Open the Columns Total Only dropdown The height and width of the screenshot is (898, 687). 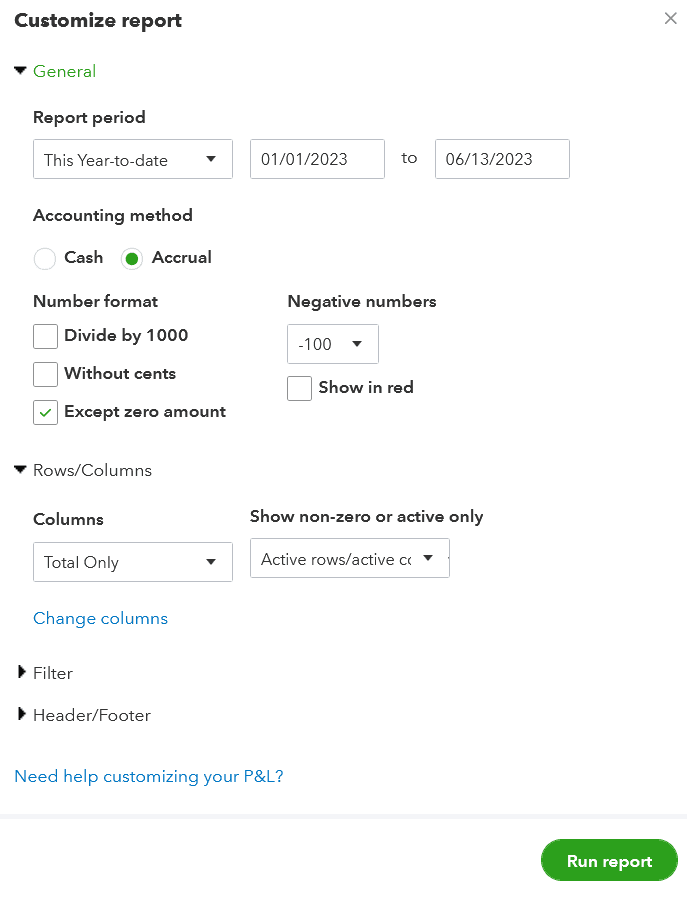tap(132, 562)
